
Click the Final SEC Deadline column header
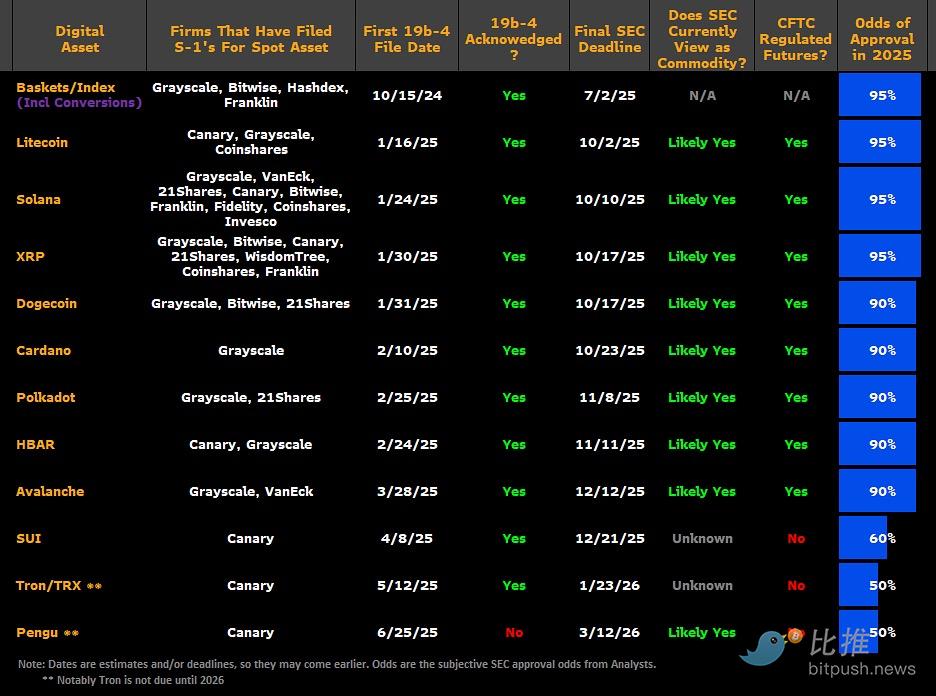[x=609, y=39]
